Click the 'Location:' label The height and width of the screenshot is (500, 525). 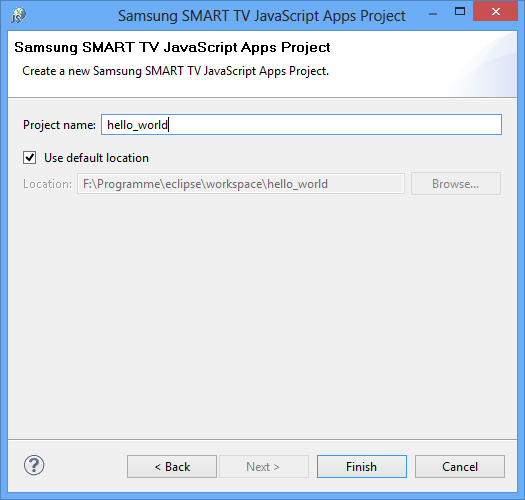pyautogui.click(x=47, y=184)
